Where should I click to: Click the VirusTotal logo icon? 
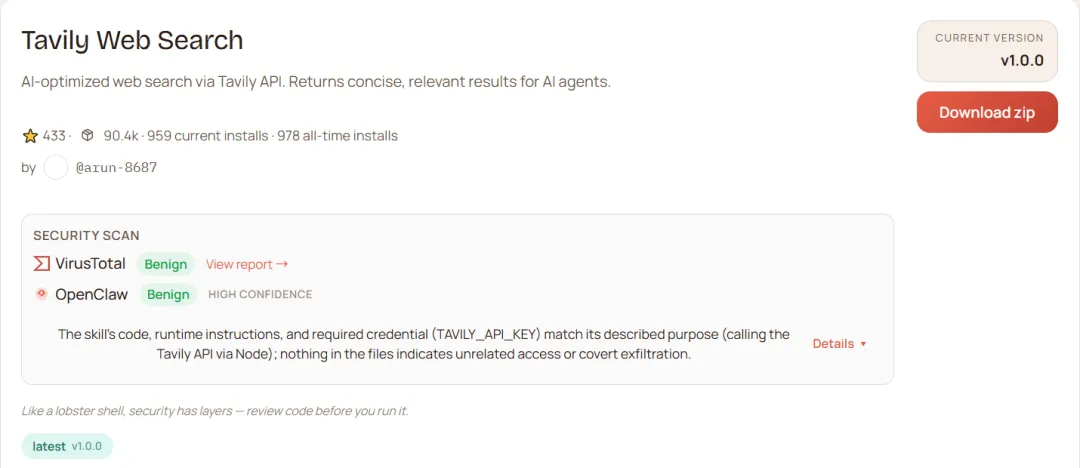tap(42, 264)
